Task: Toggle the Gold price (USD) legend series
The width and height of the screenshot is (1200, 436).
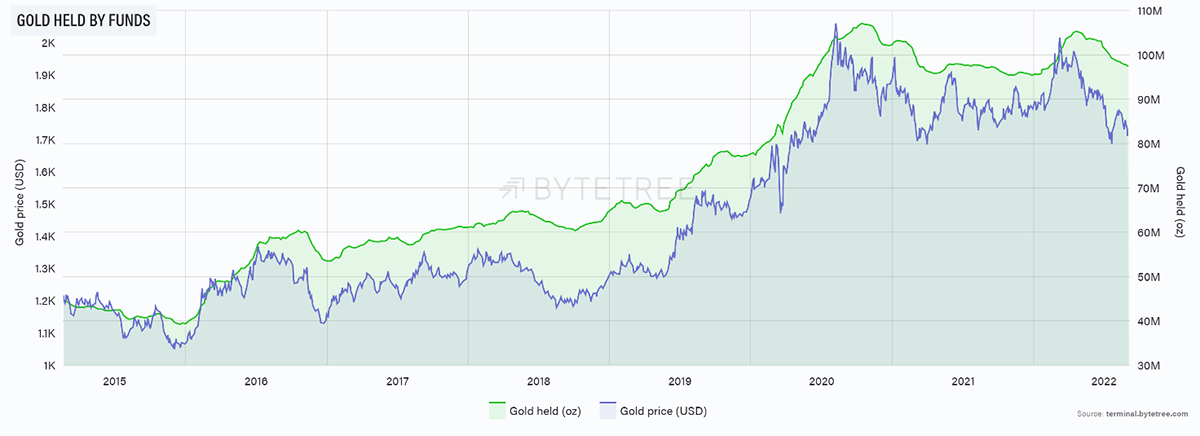Action: tap(664, 410)
